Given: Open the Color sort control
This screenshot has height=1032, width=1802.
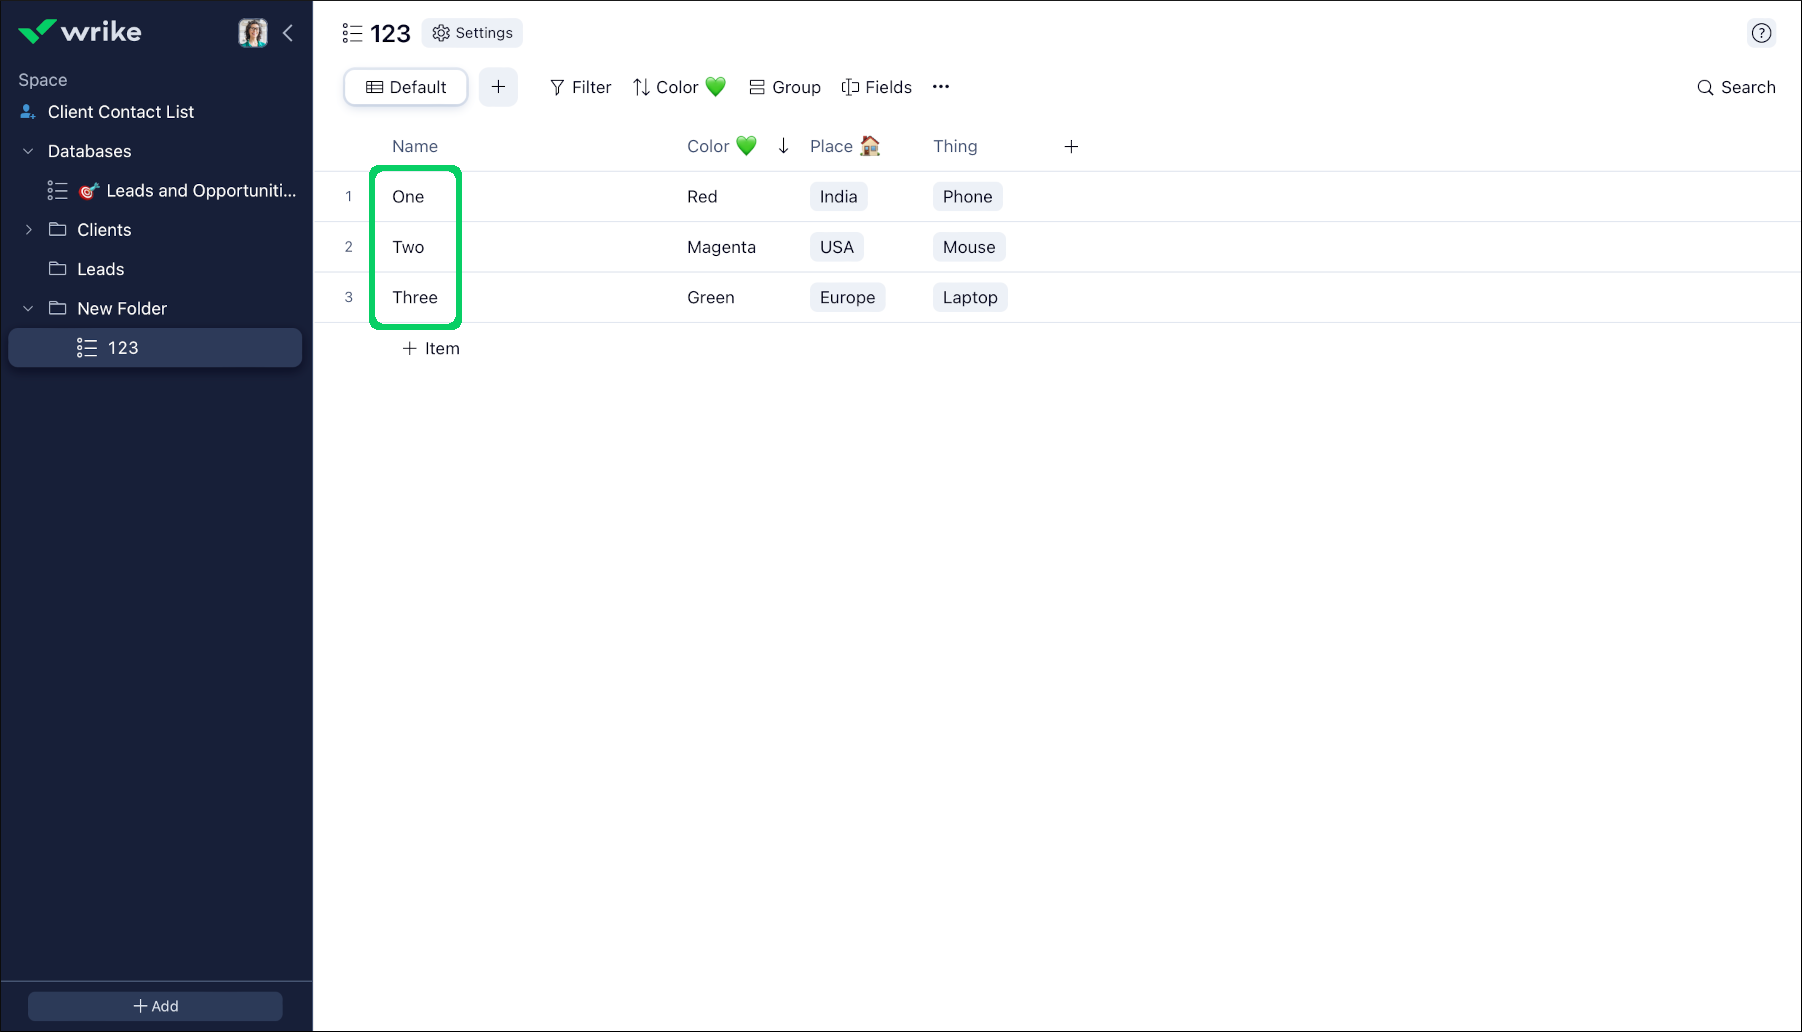Looking at the screenshot, I should [679, 87].
